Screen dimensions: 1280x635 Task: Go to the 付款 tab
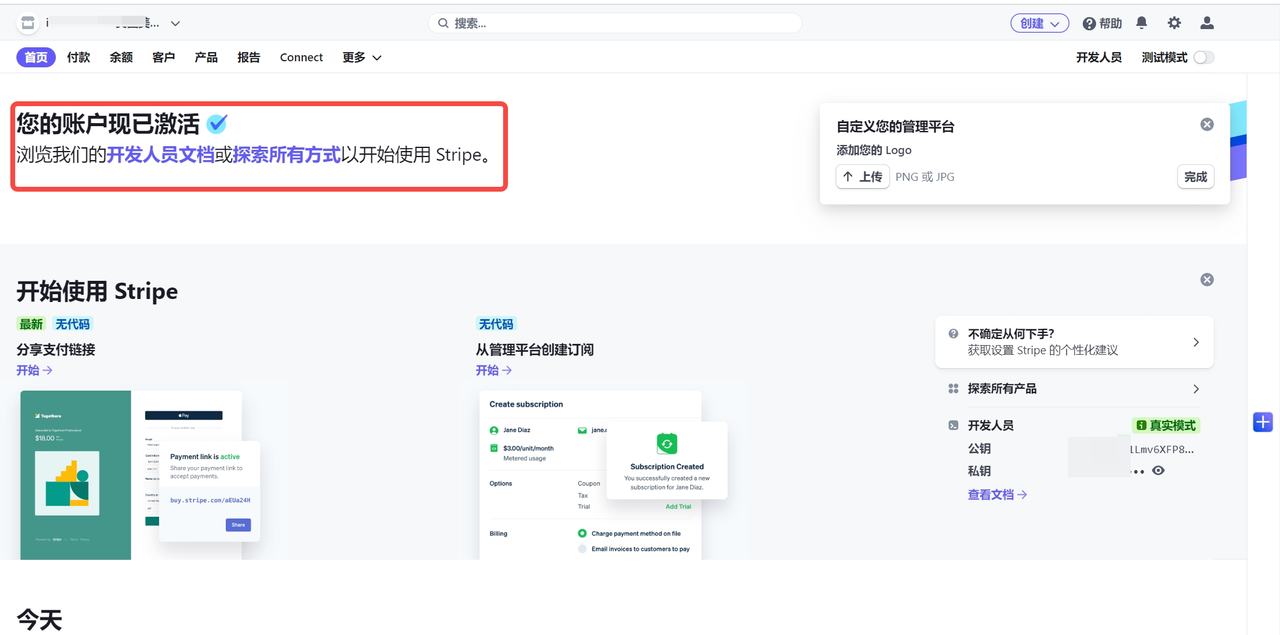(x=79, y=57)
